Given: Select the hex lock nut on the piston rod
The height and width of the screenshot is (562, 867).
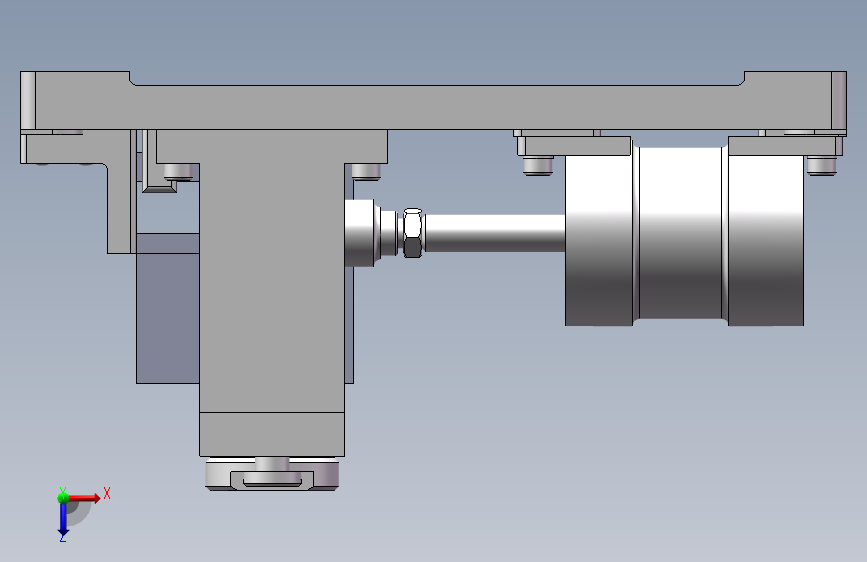Looking at the screenshot, I should [x=412, y=233].
